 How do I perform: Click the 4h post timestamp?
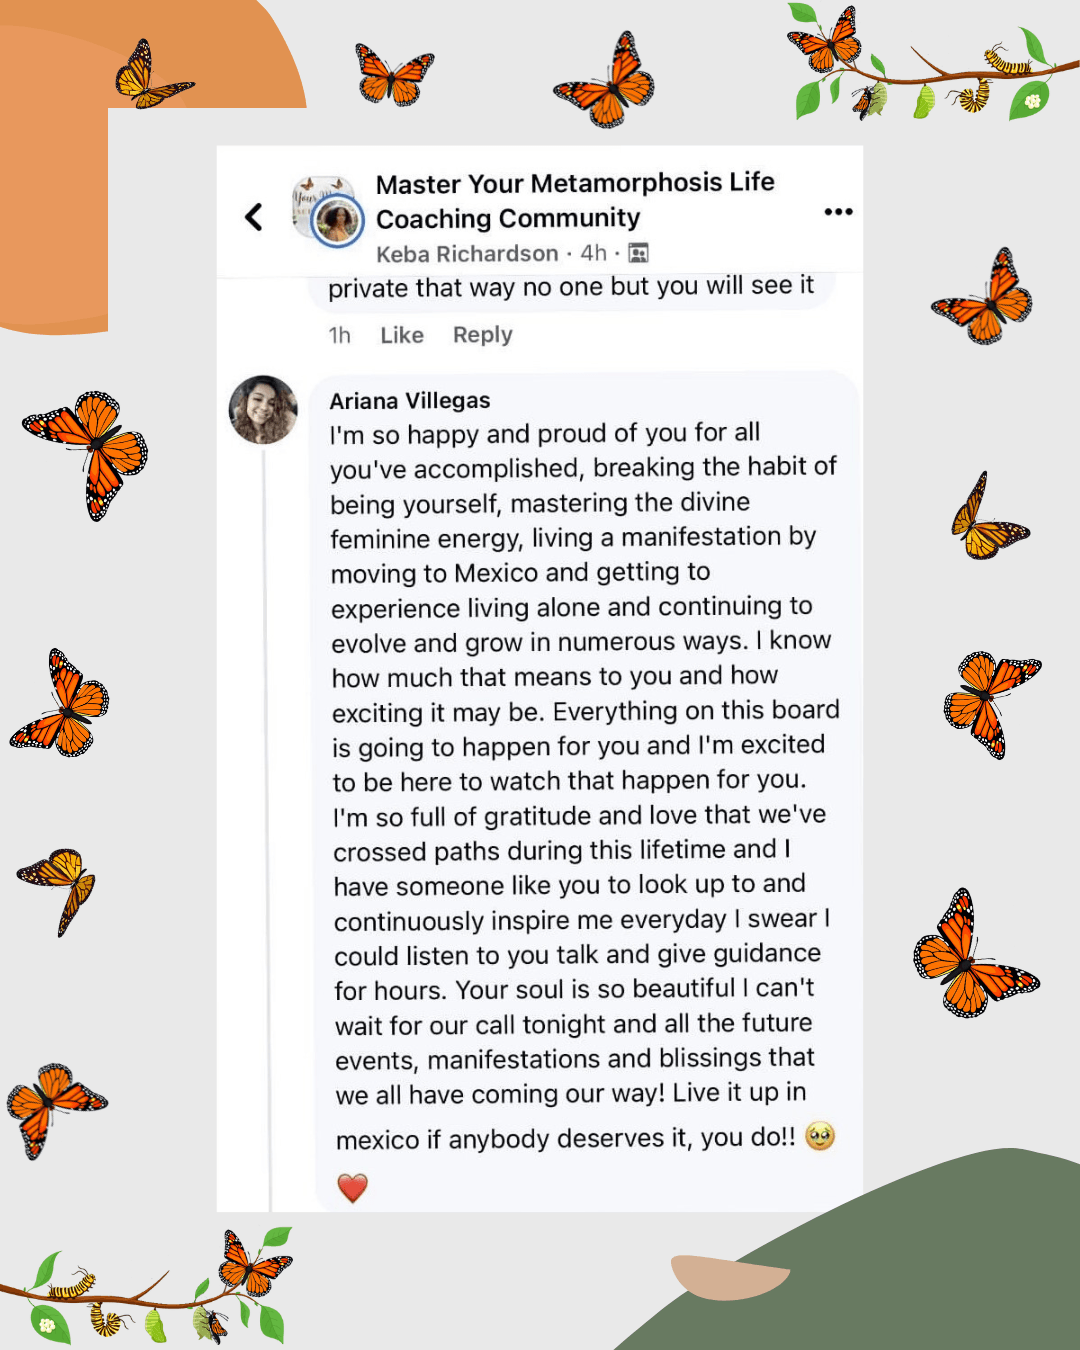point(594,253)
